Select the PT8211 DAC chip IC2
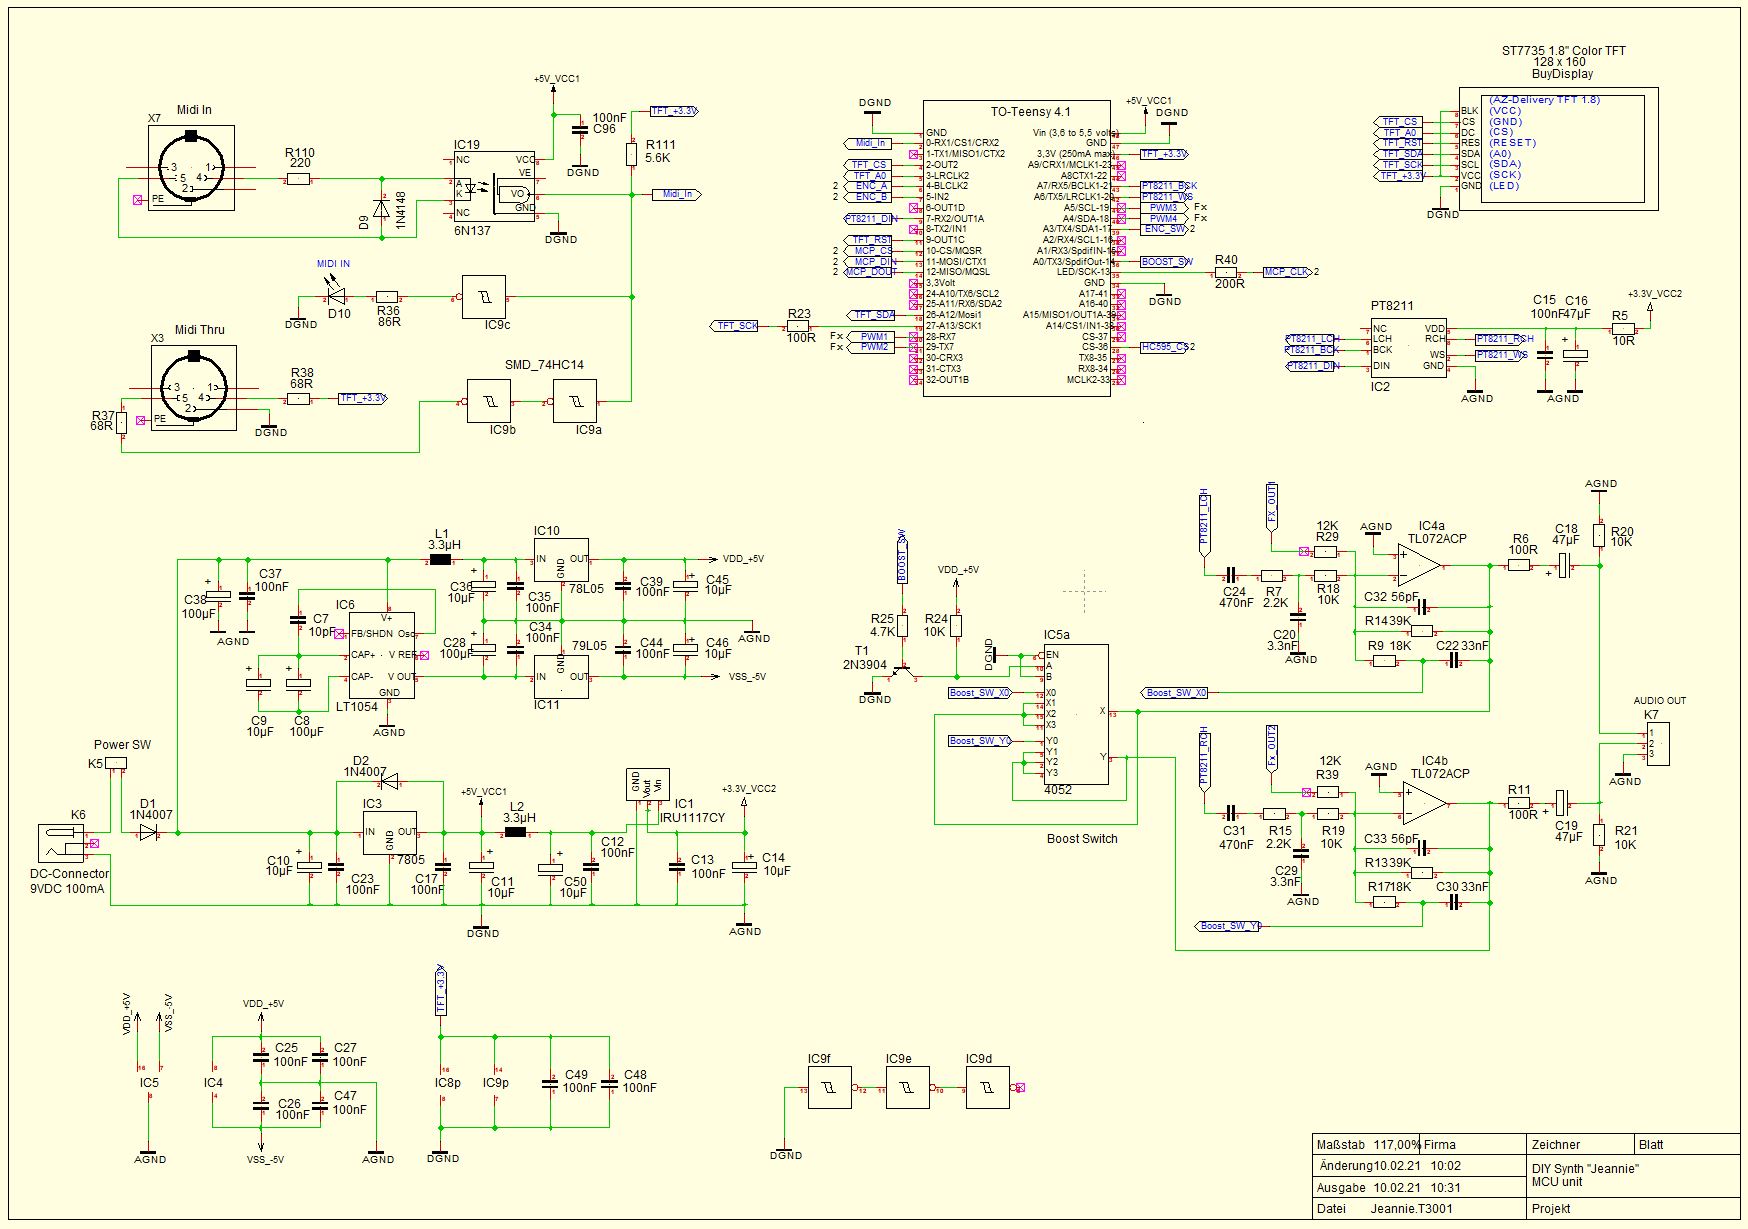Image resolution: width=1748 pixels, height=1229 pixels. [1408, 347]
